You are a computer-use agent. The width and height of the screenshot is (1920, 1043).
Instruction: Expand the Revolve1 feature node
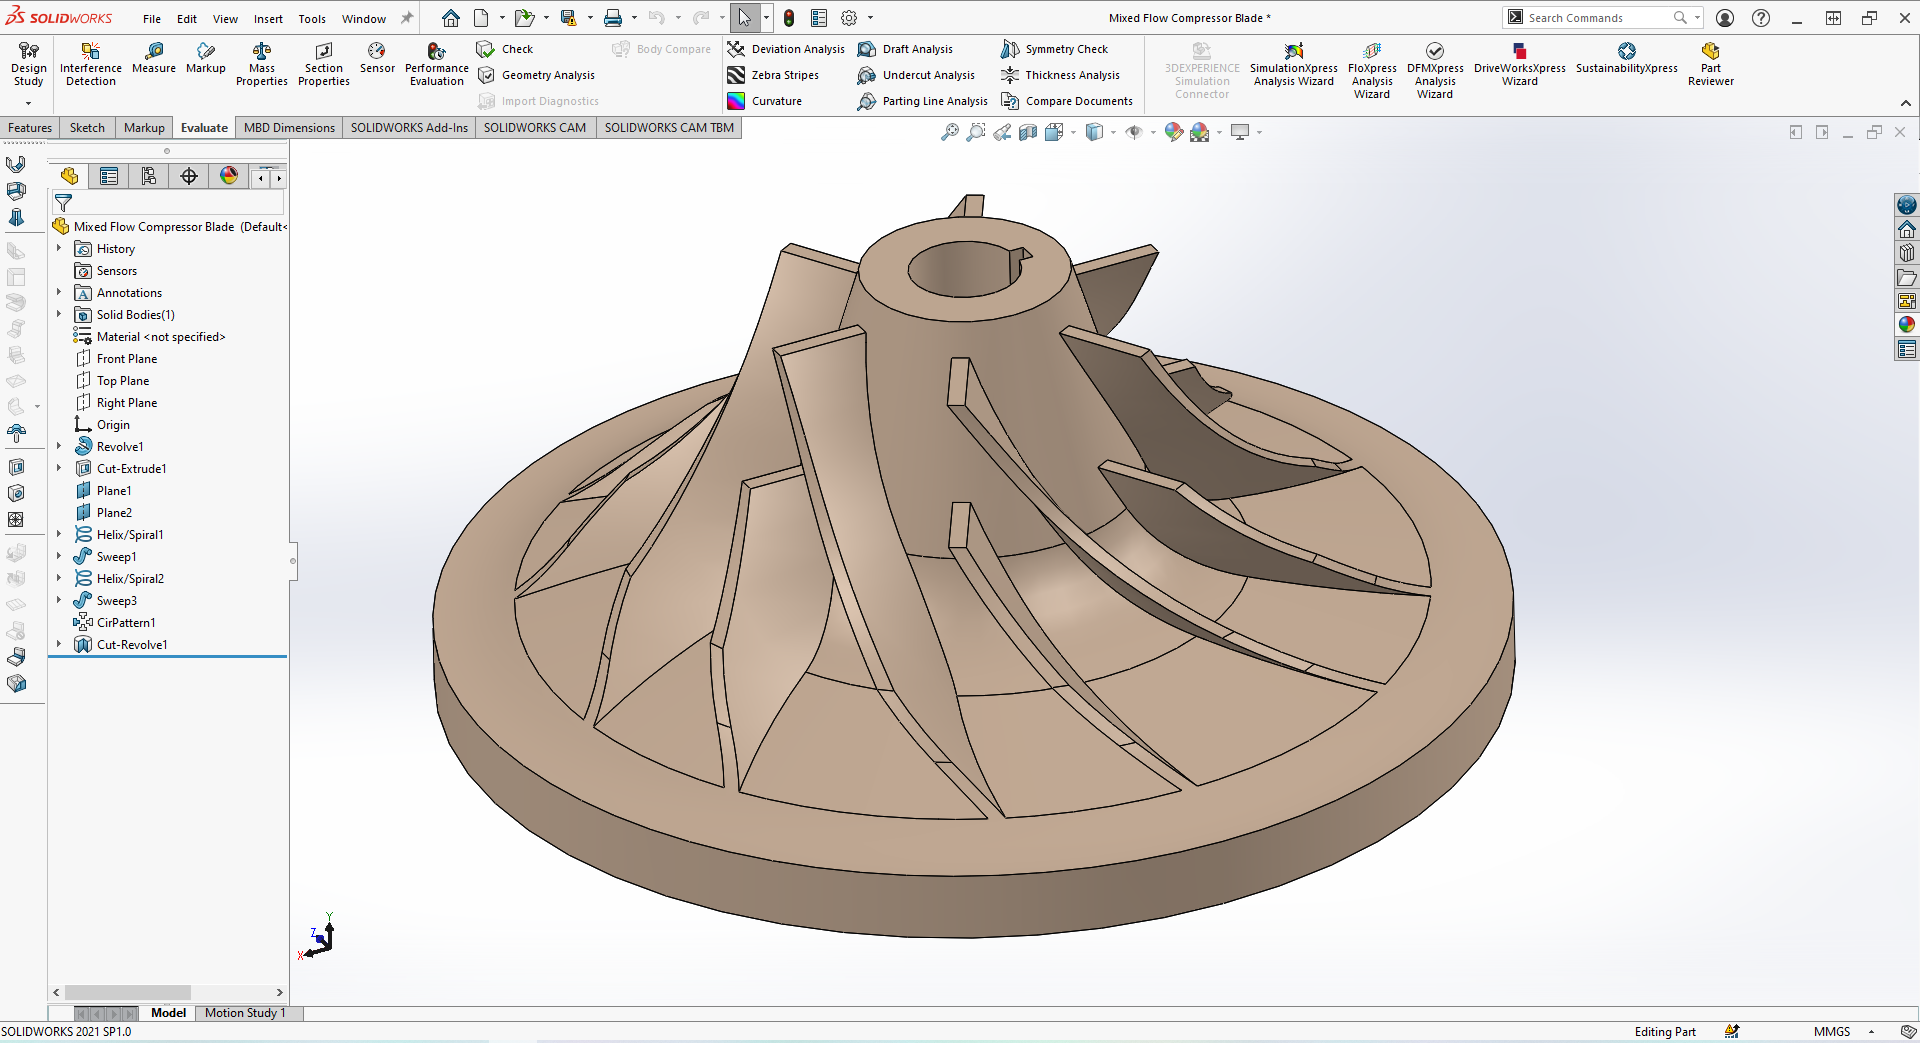59,447
